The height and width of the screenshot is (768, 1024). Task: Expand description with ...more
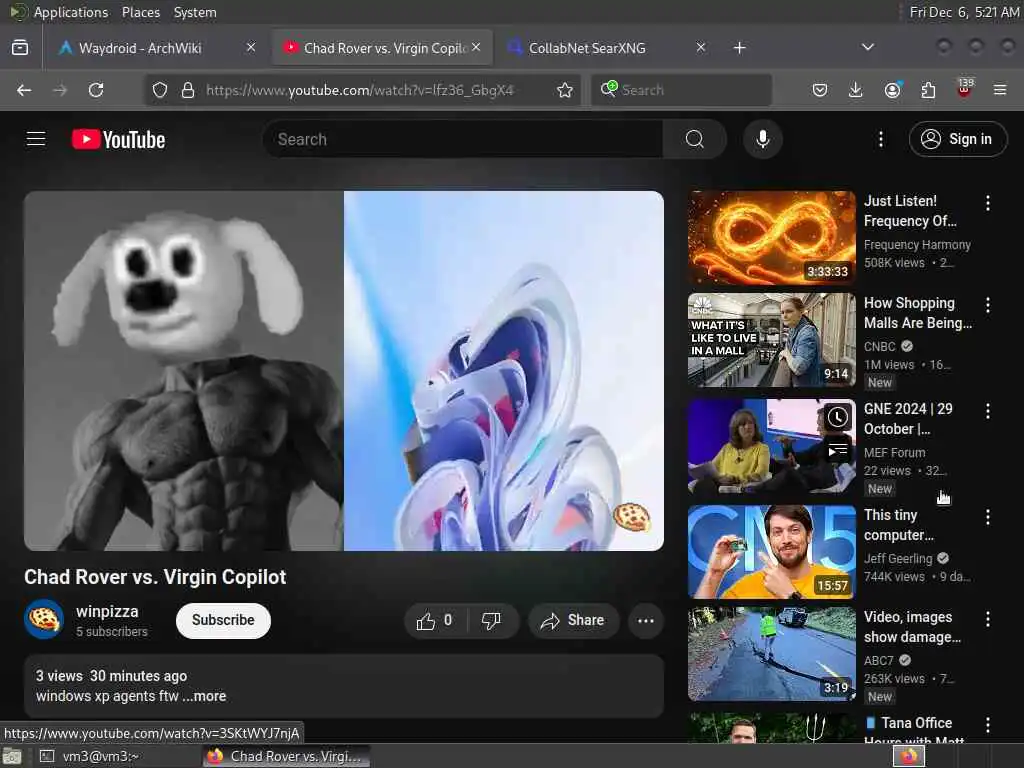pos(204,696)
